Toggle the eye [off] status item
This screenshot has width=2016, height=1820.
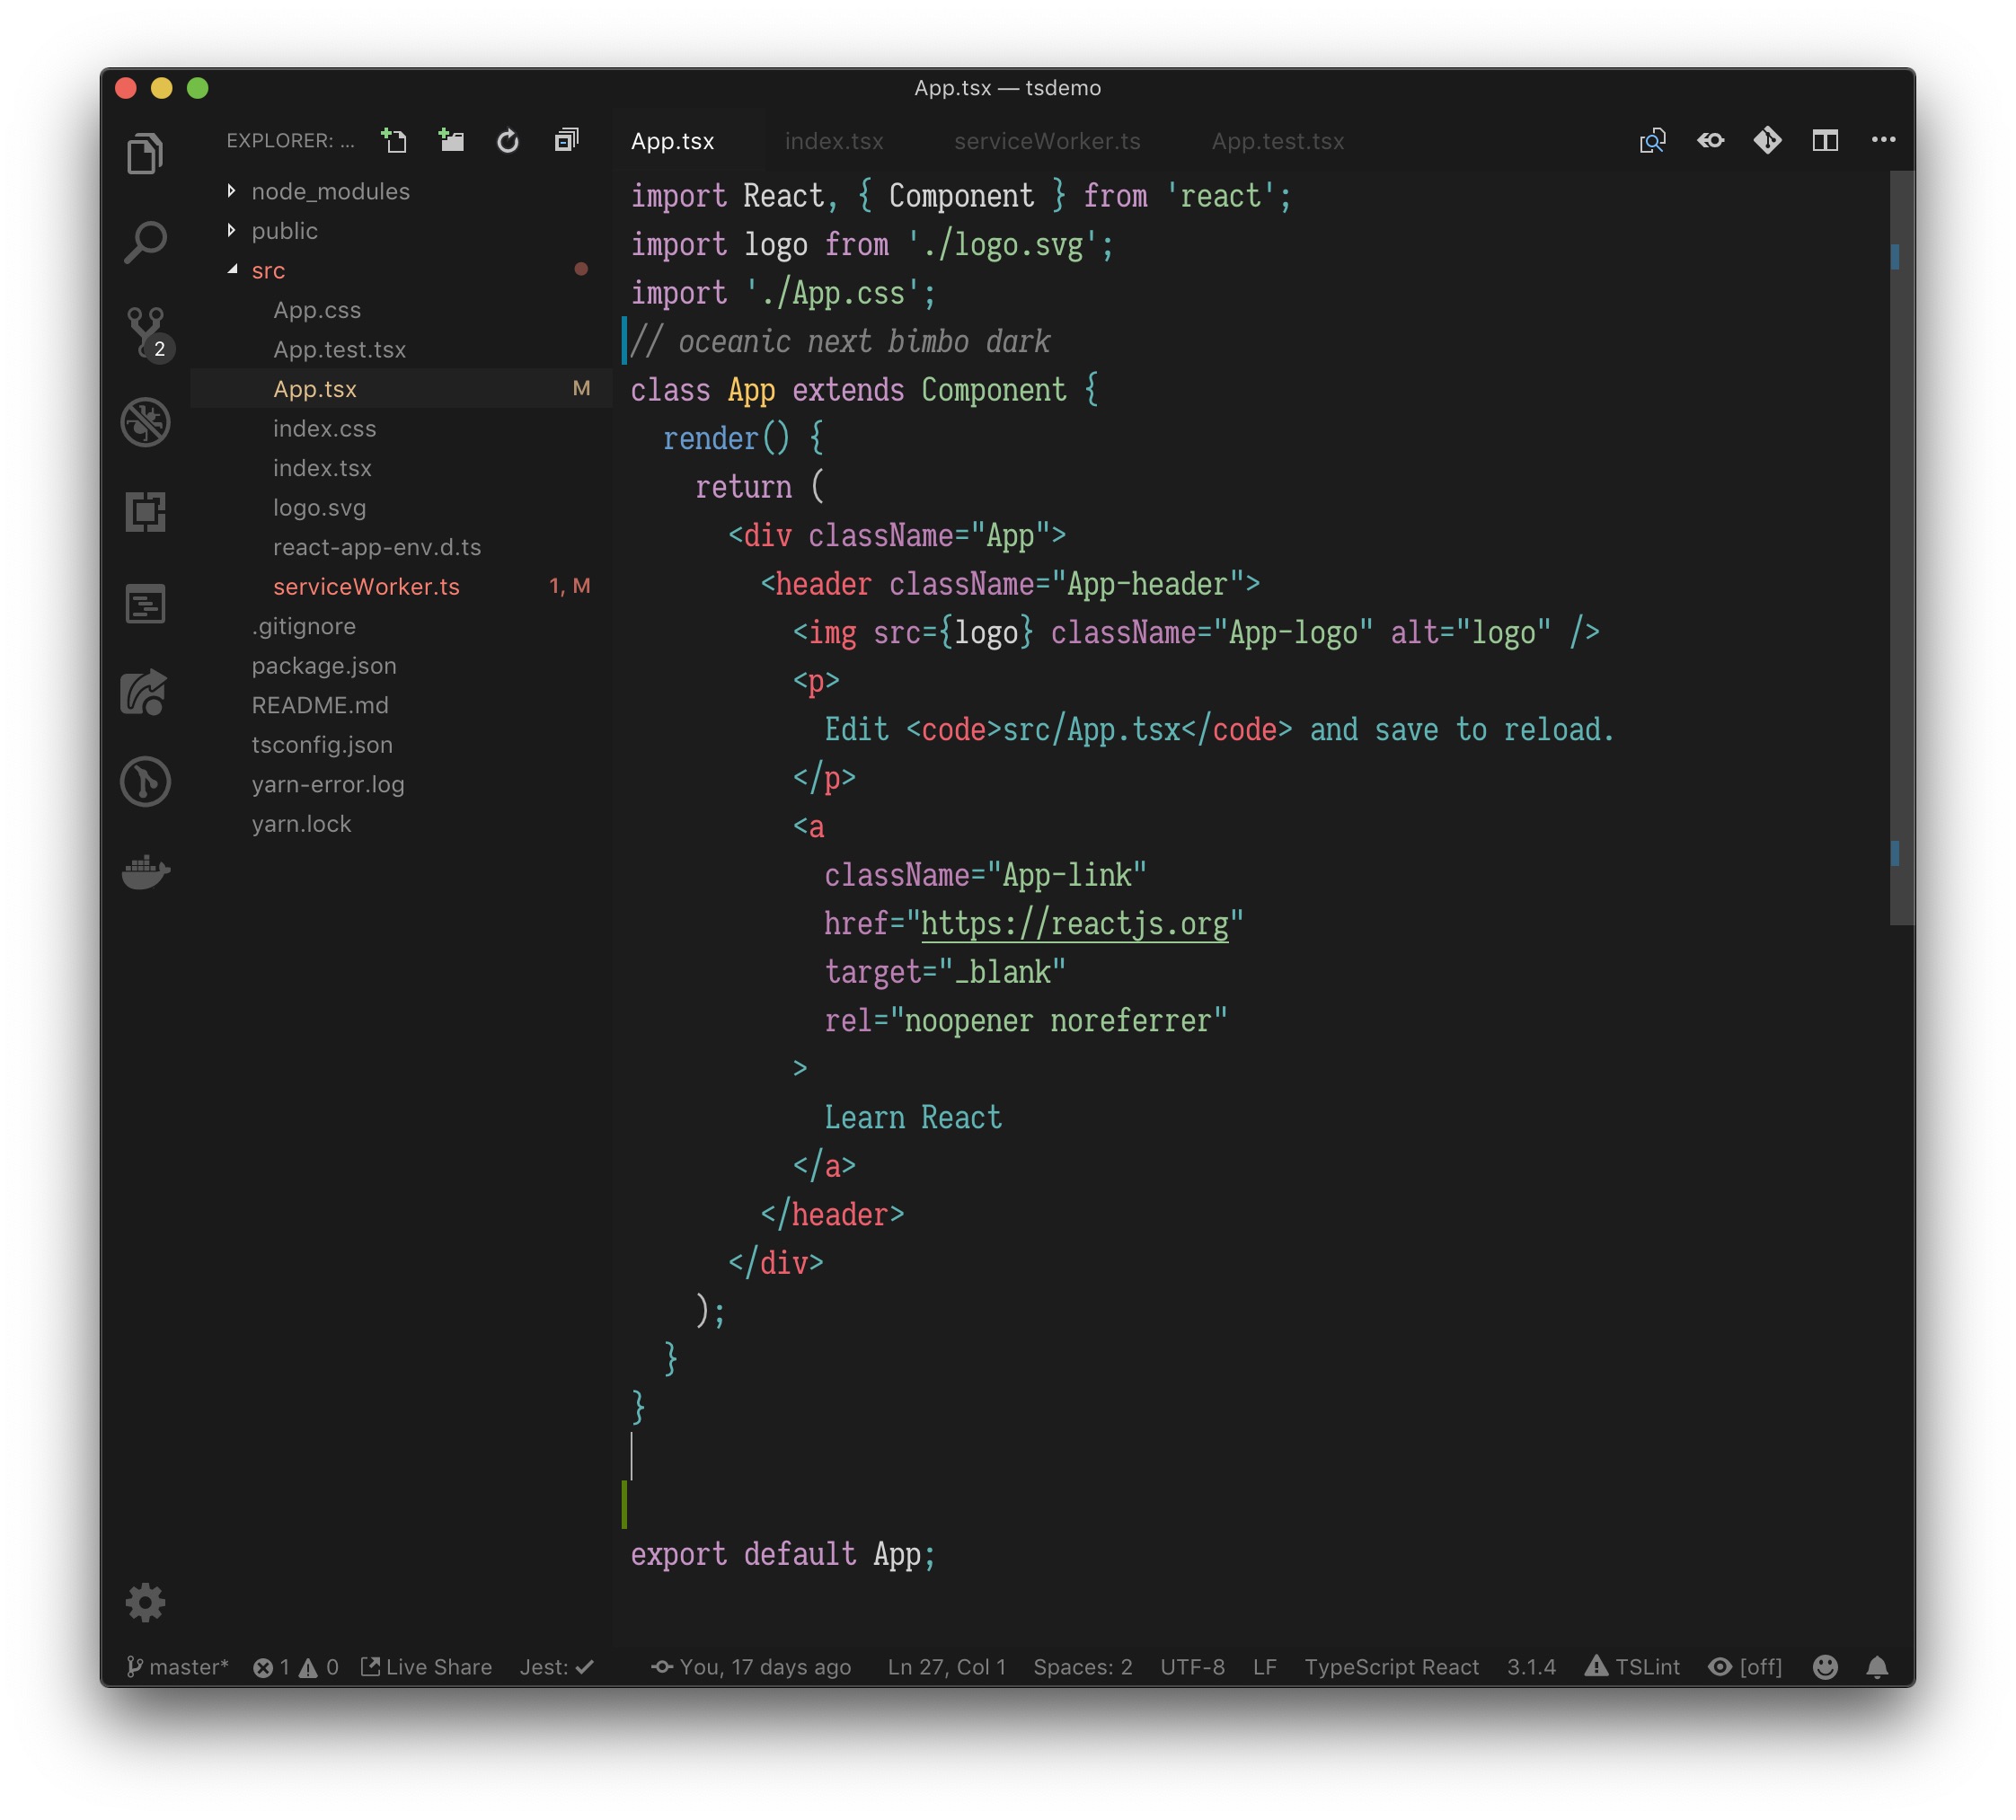pyautogui.click(x=1746, y=1667)
